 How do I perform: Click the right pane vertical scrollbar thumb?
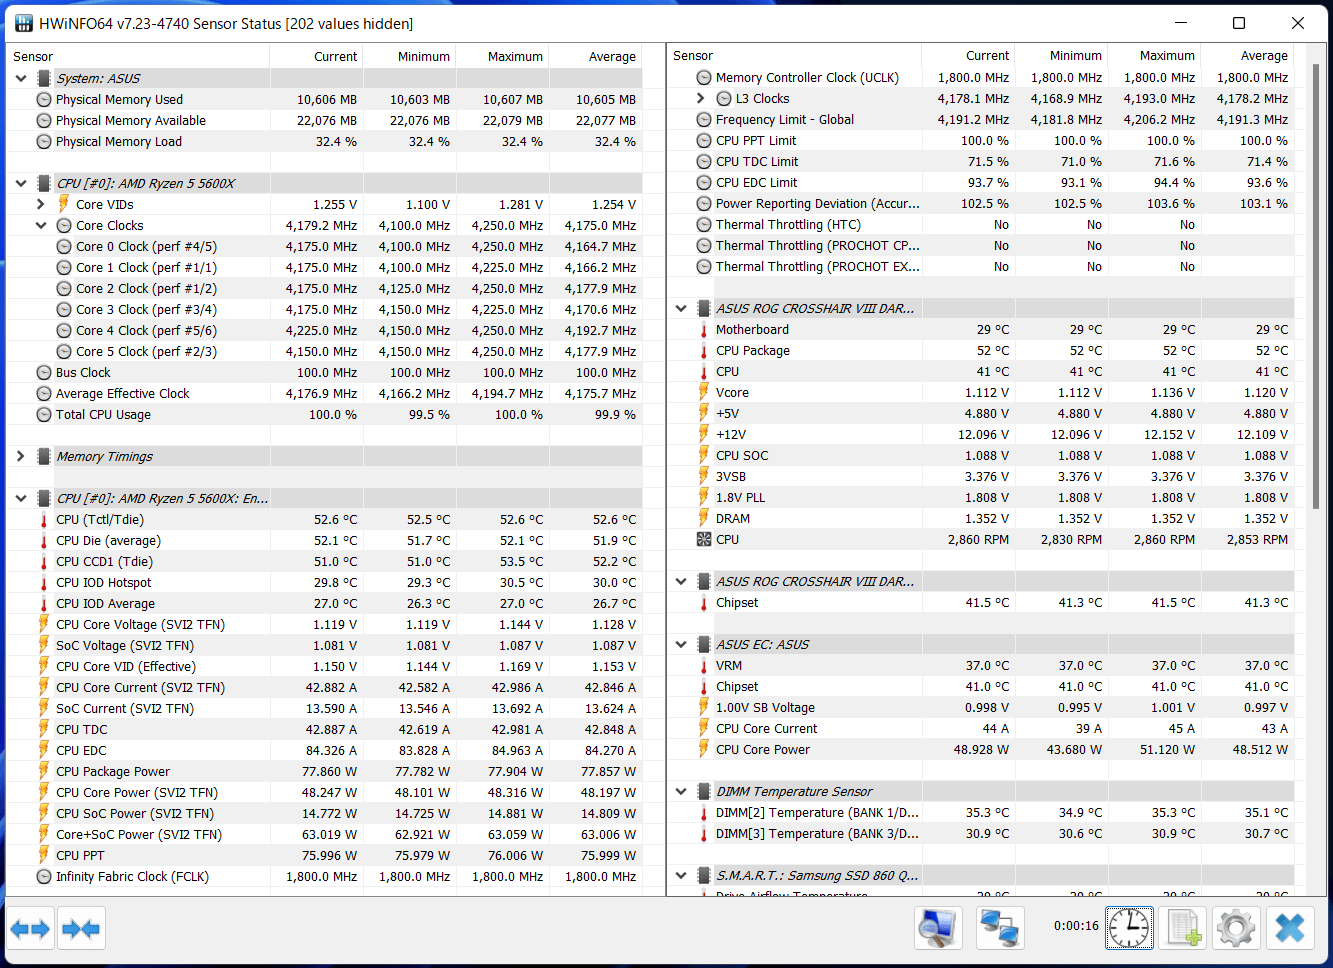click(x=1318, y=285)
